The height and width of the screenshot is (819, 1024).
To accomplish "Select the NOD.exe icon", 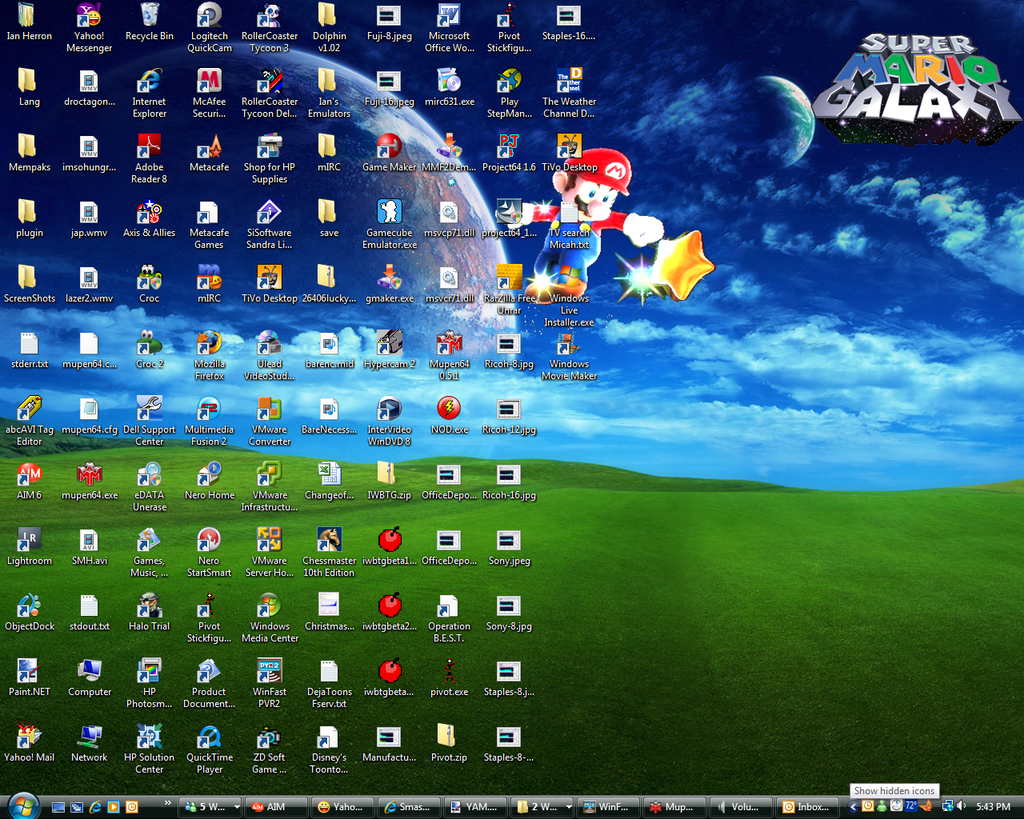I will pos(449,416).
